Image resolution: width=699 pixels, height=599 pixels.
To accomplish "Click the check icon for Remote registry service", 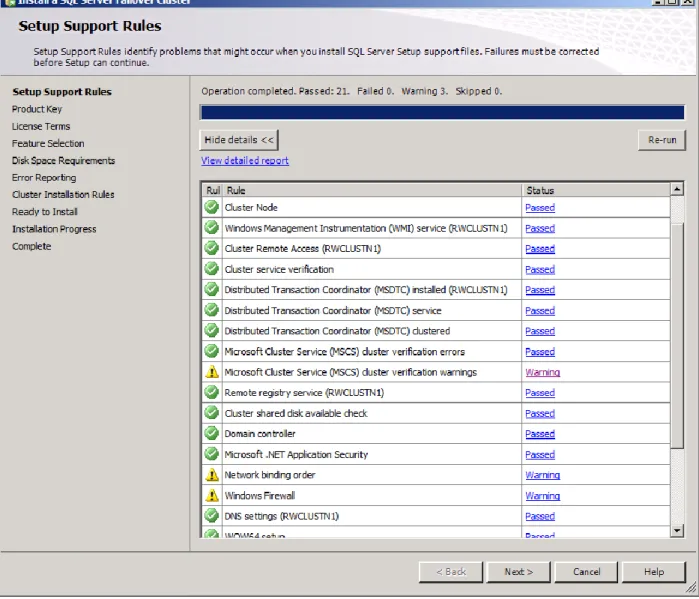I will pos(212,392).
